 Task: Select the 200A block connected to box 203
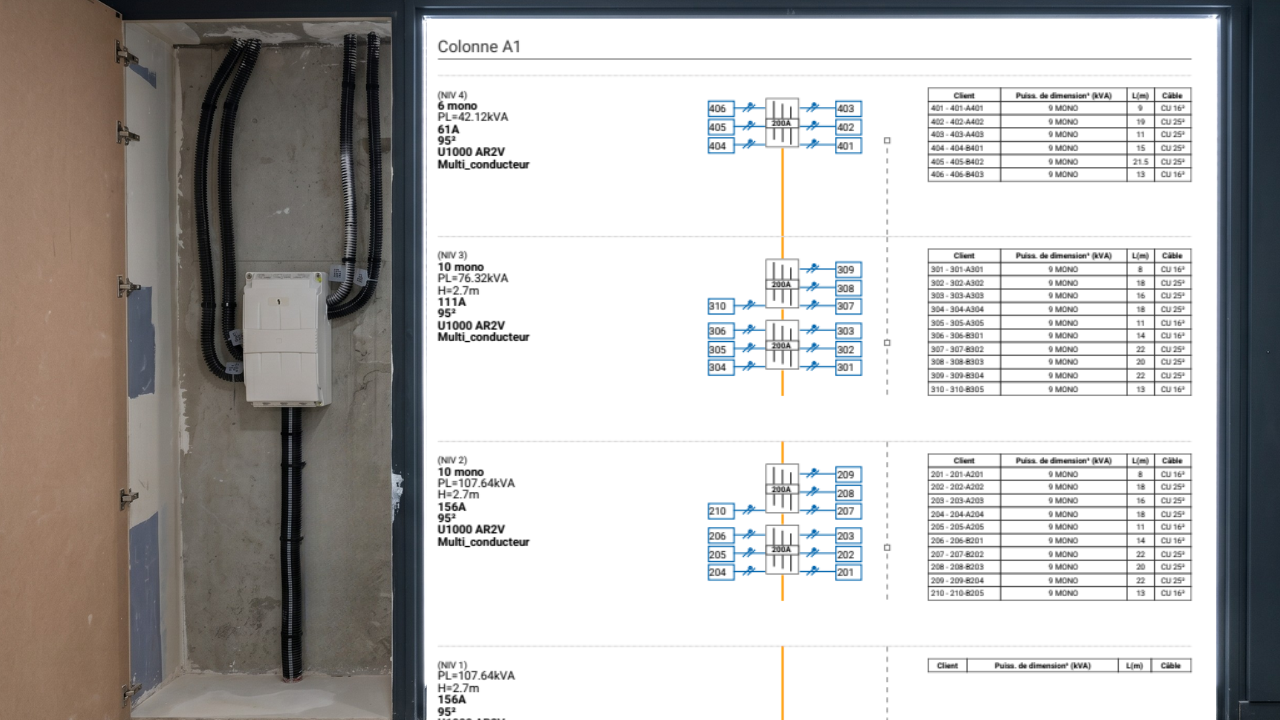[x=782, y=549]
